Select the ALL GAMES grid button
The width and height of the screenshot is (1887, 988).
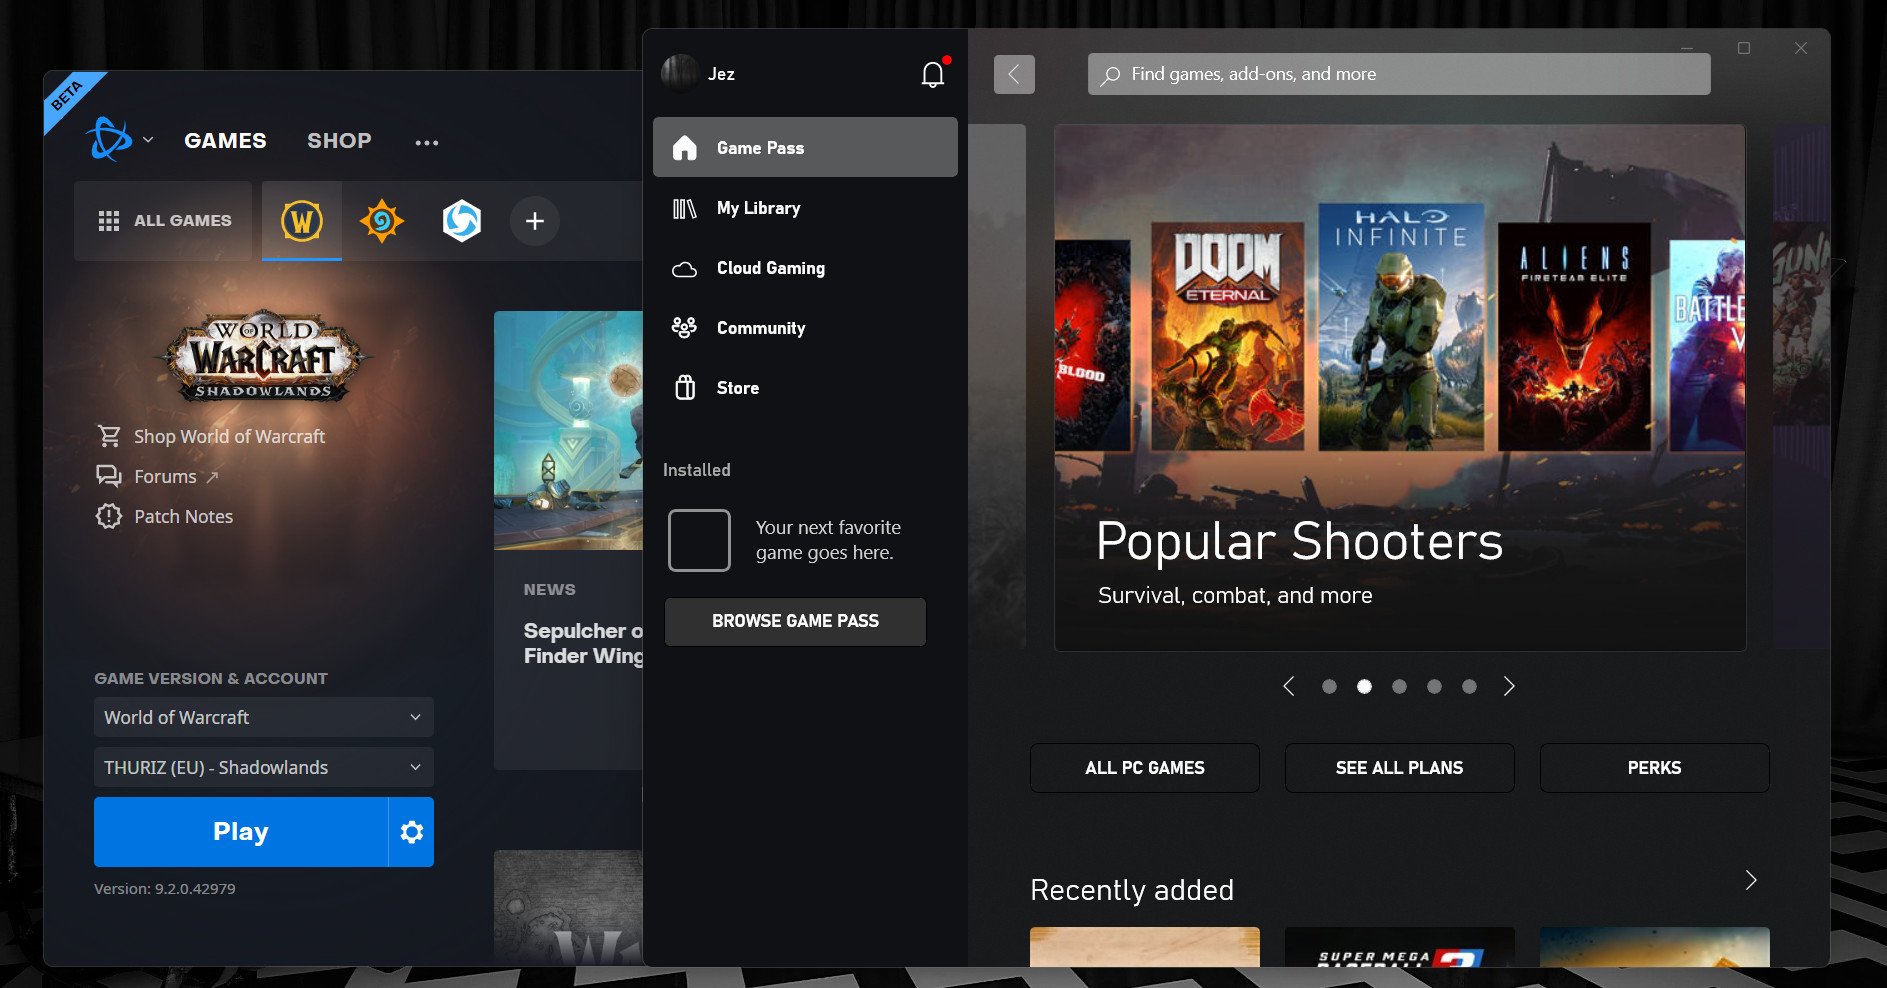click(164, 221)
